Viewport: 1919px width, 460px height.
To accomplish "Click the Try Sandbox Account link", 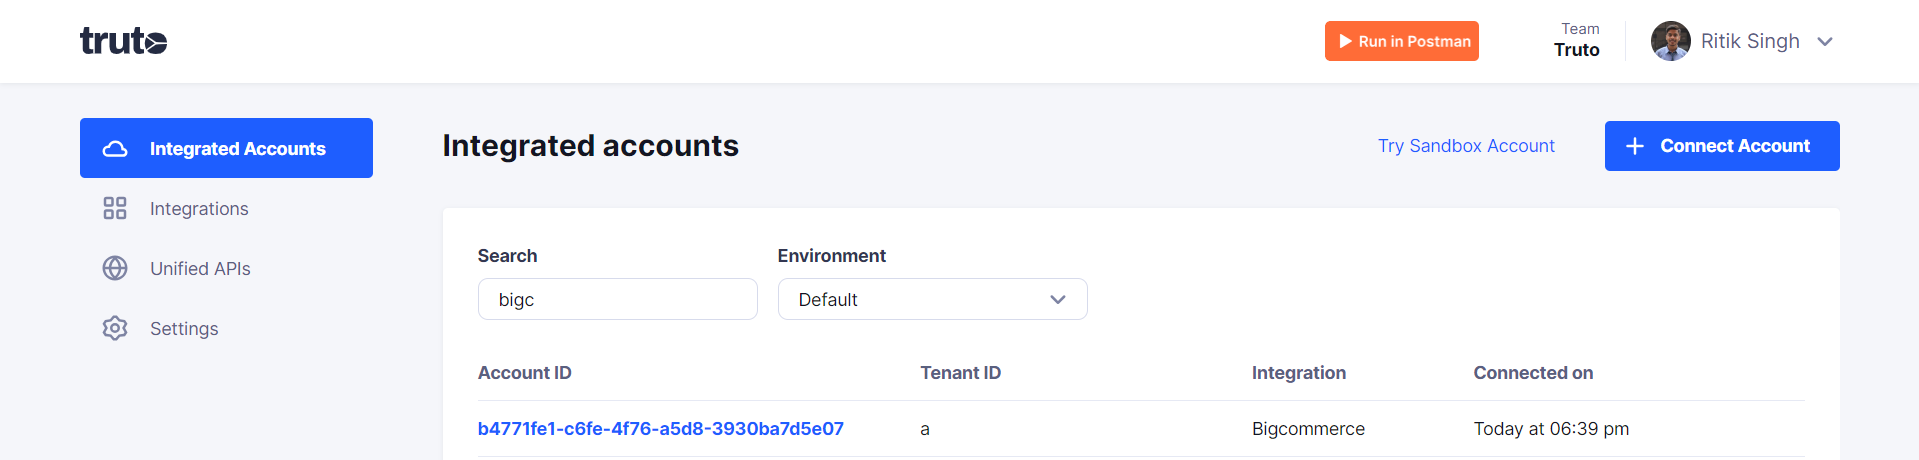I will 1466,146.
